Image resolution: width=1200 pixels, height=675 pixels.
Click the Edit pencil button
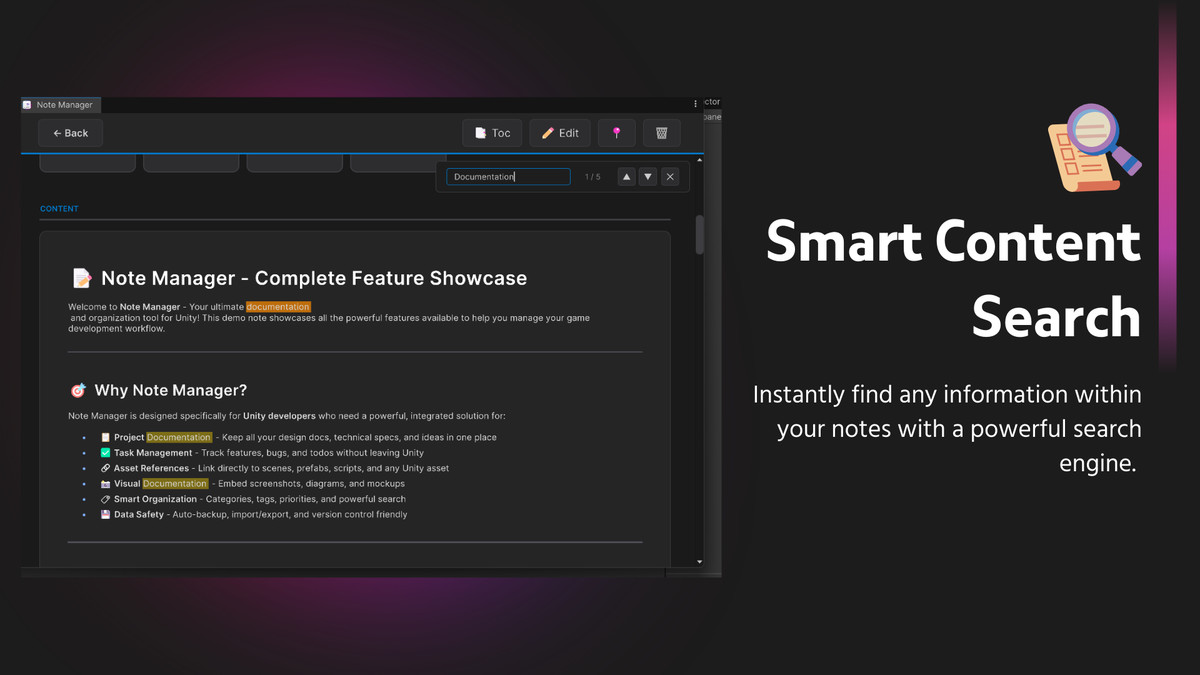560,133
